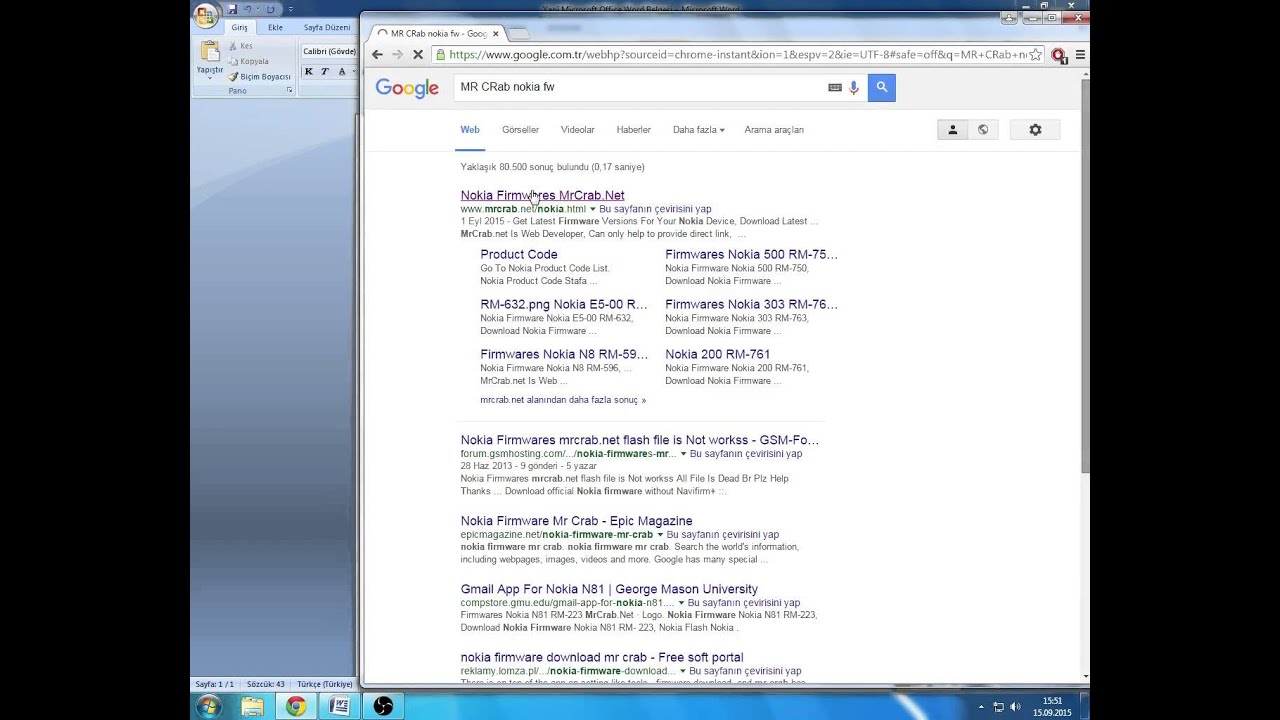Click the Word Office button orb
The height and width of the screenshot is (720, 1280).
point(206,14)
